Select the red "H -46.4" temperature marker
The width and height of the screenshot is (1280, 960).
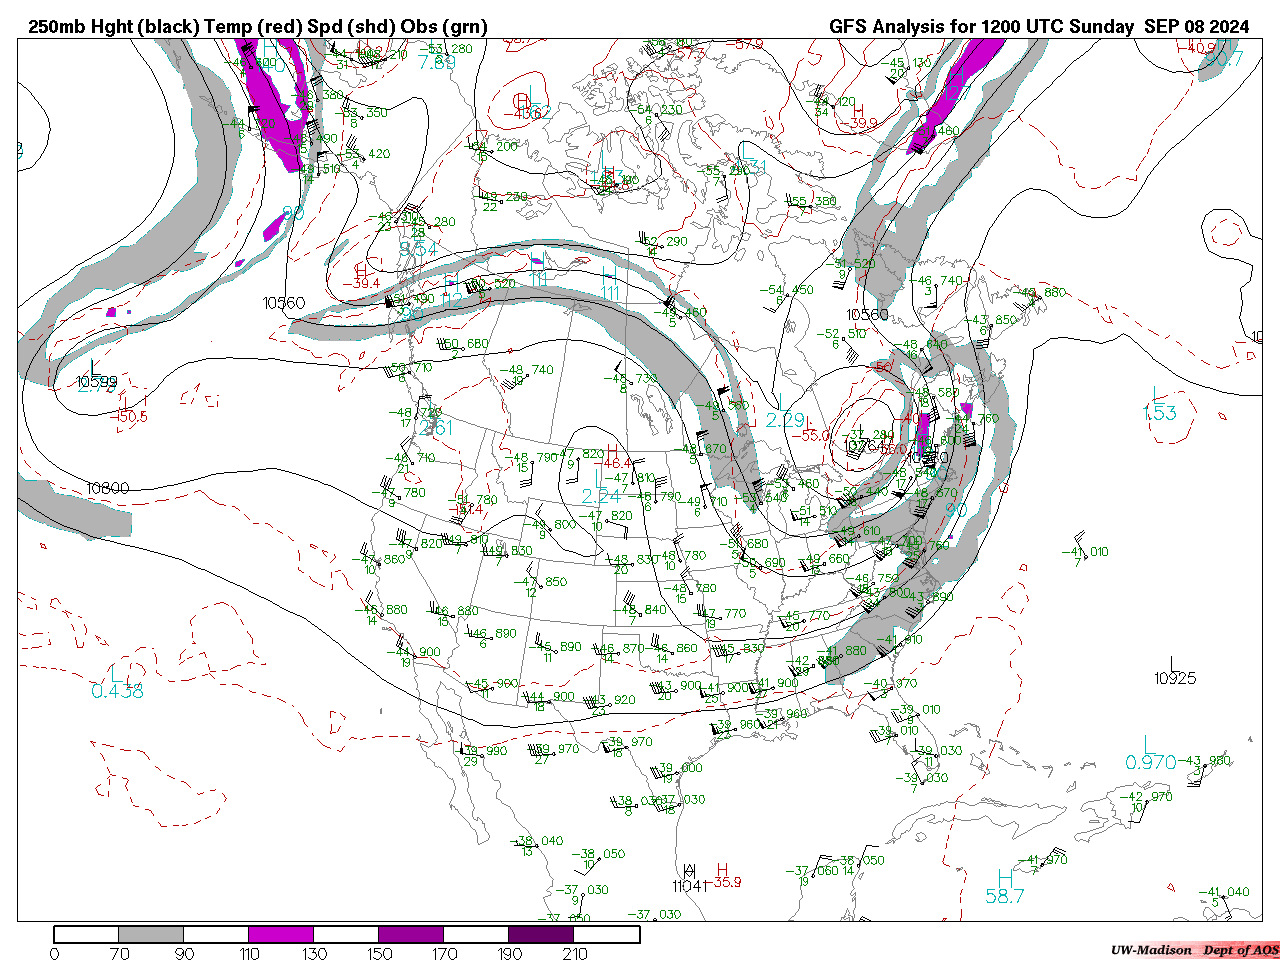point(614,457)
